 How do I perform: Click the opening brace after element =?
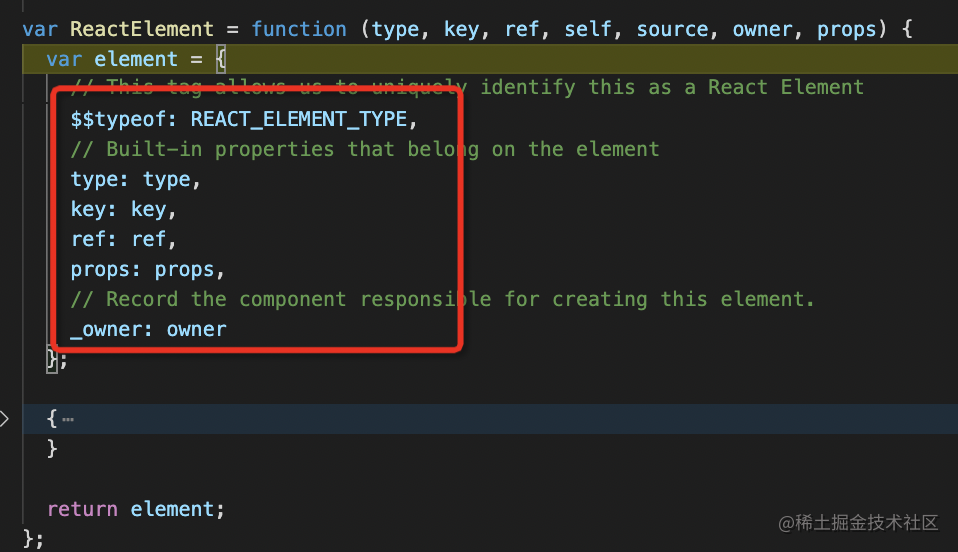click(x=221, y=59)
